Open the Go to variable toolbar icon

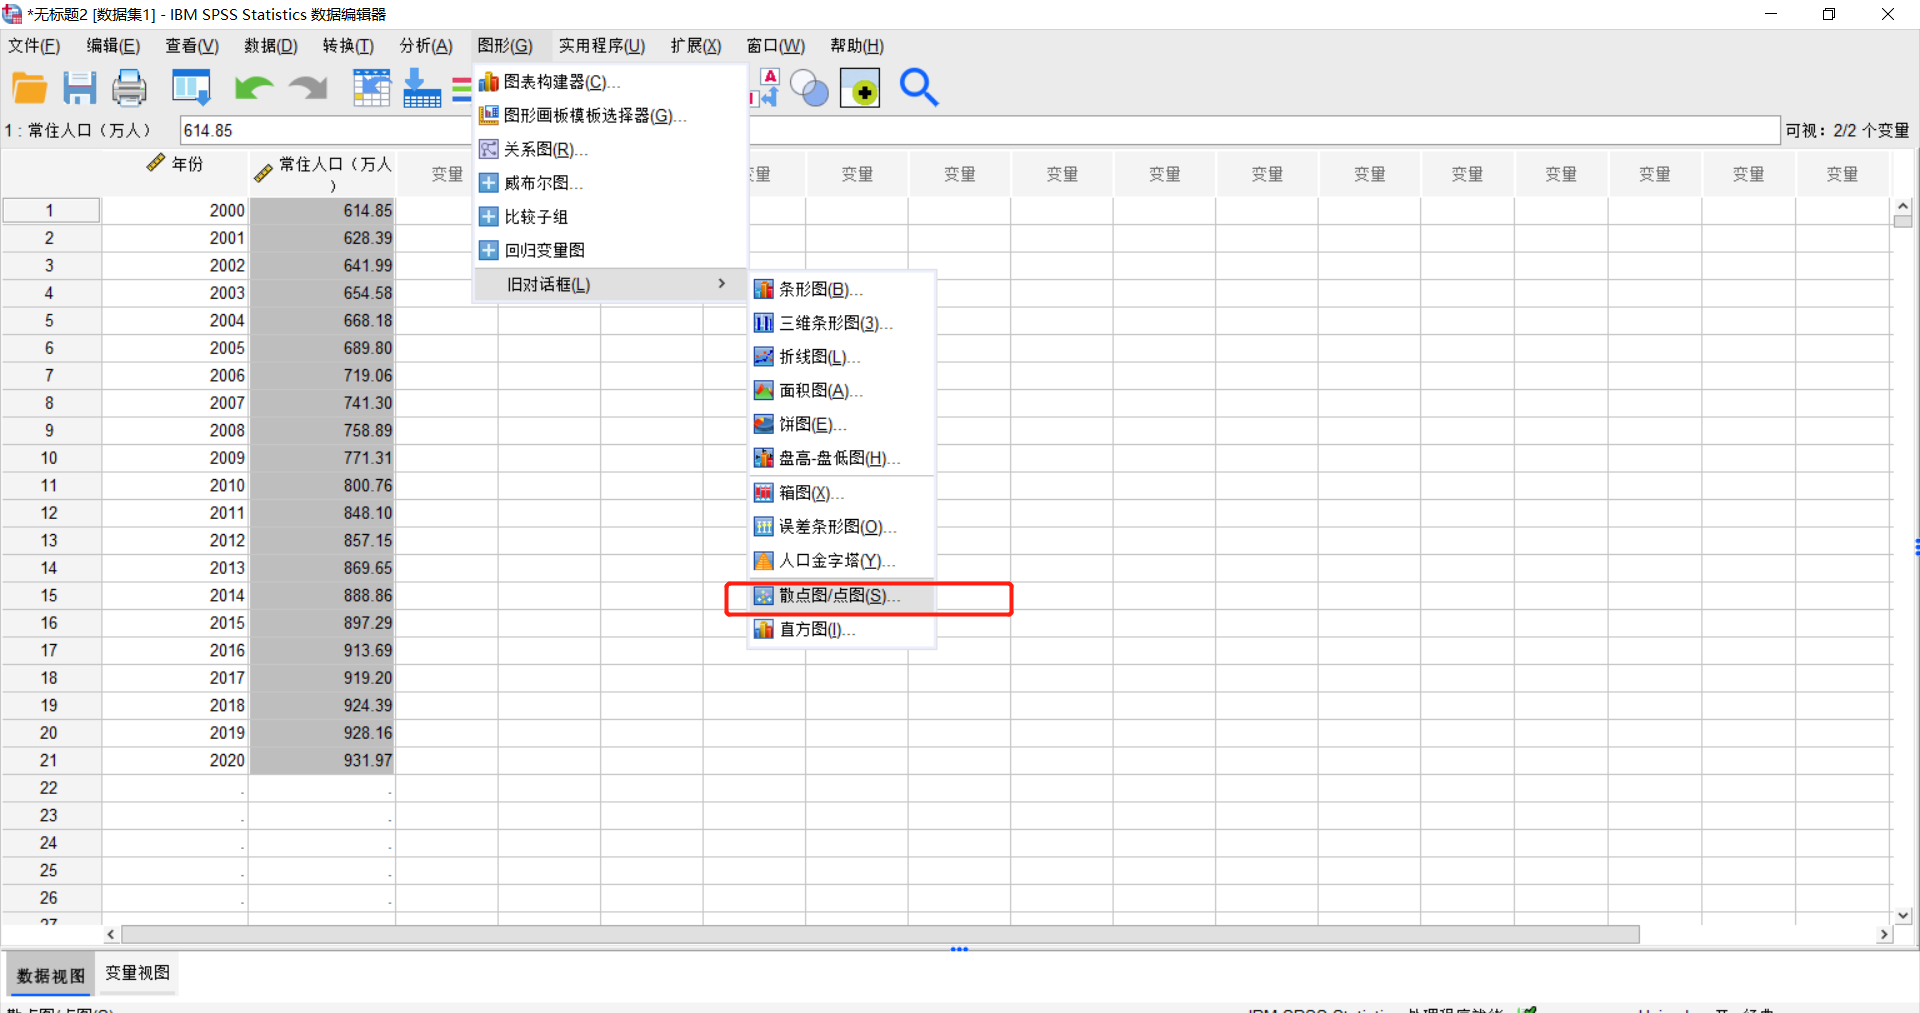[x=422, y=88]
